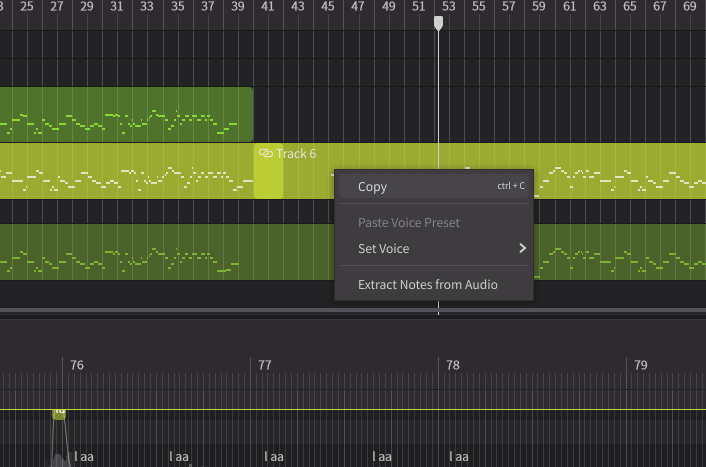Click bar 77 on the piano roll ruler
The height and width of the screenshot is (467, 706).
coord(265,365)
